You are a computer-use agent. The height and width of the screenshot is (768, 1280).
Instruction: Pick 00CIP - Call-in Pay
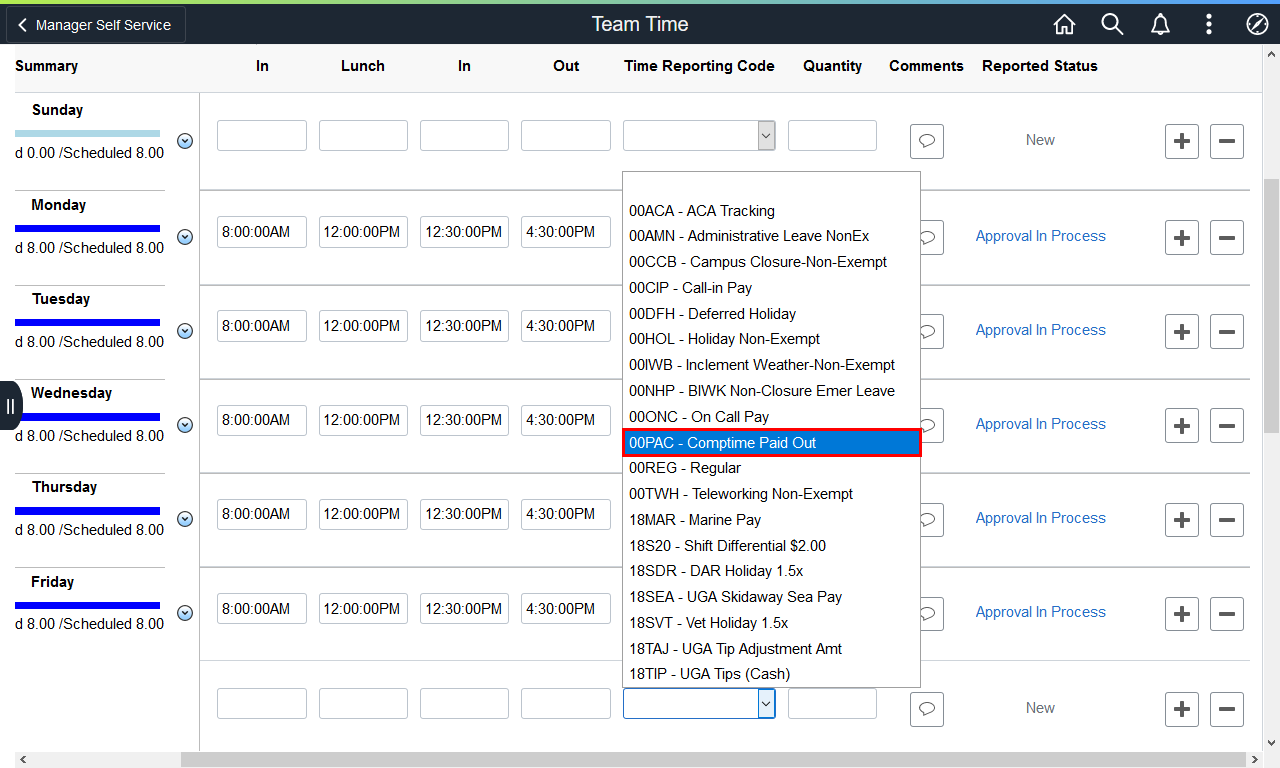tap(771, 288)
